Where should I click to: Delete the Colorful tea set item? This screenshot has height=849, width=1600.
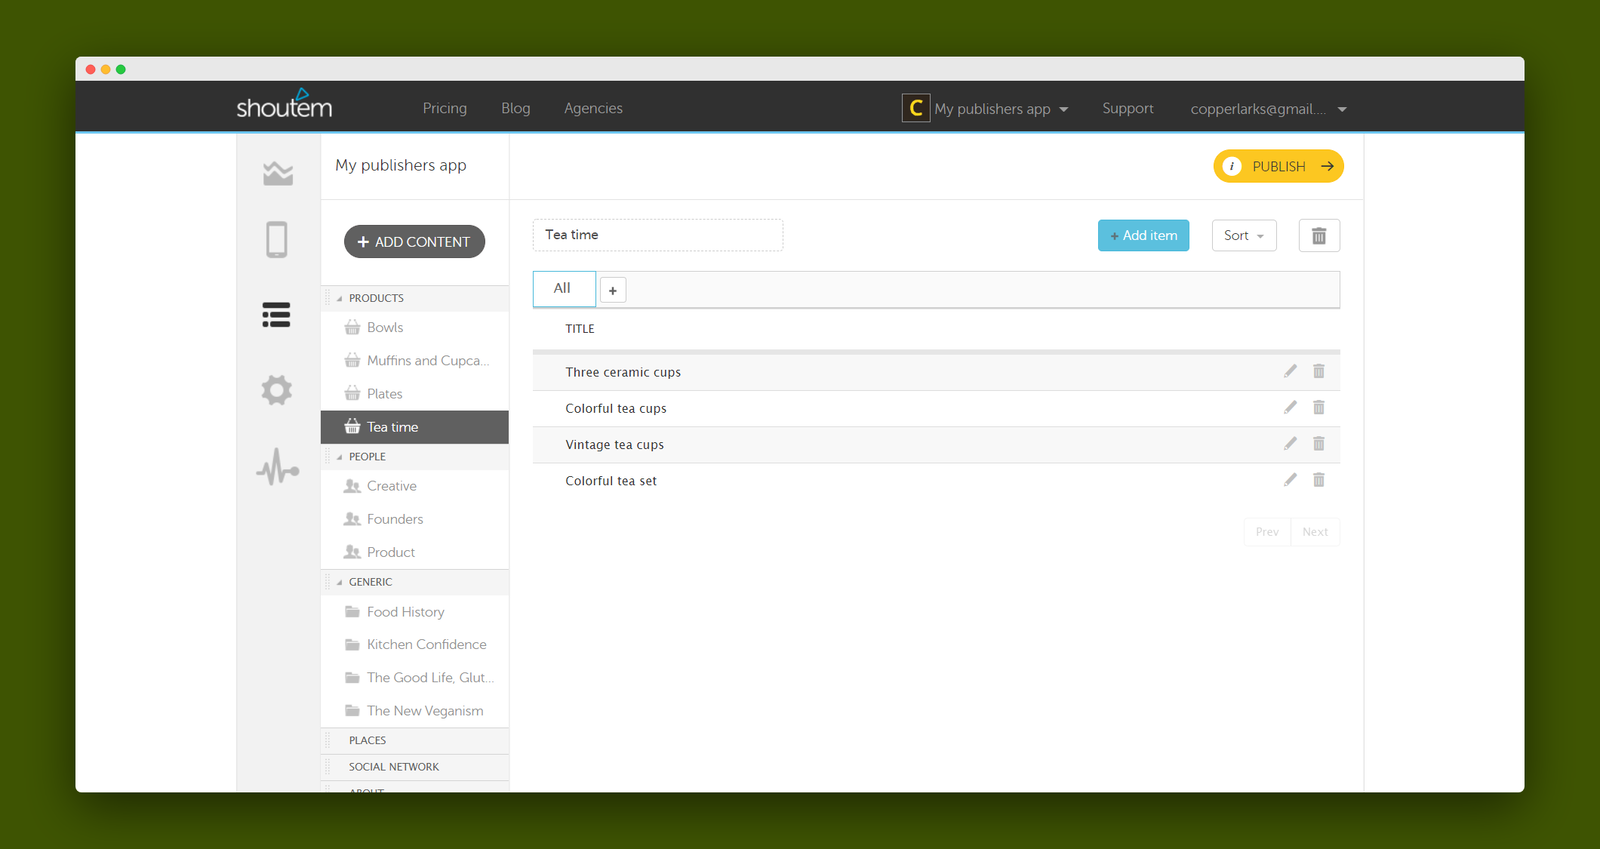click(x=1319, y=480)
